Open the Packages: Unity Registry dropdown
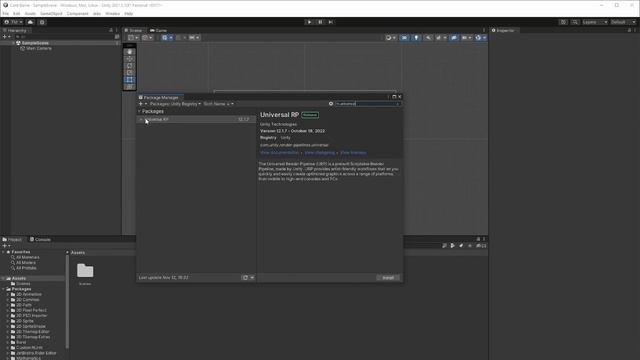The width and height of the screenshot is (640, 360). click(x=175, y=104)
